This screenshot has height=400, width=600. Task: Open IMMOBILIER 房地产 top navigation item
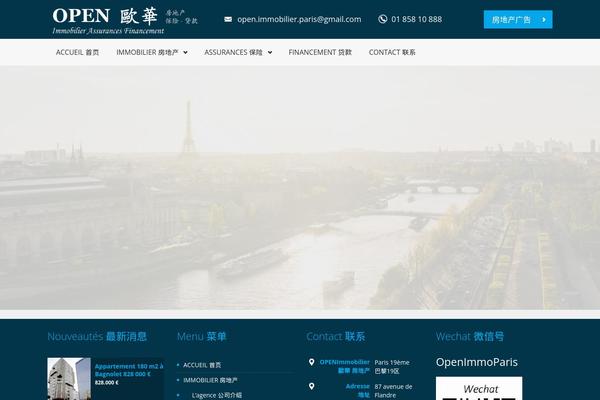point(147,52)
